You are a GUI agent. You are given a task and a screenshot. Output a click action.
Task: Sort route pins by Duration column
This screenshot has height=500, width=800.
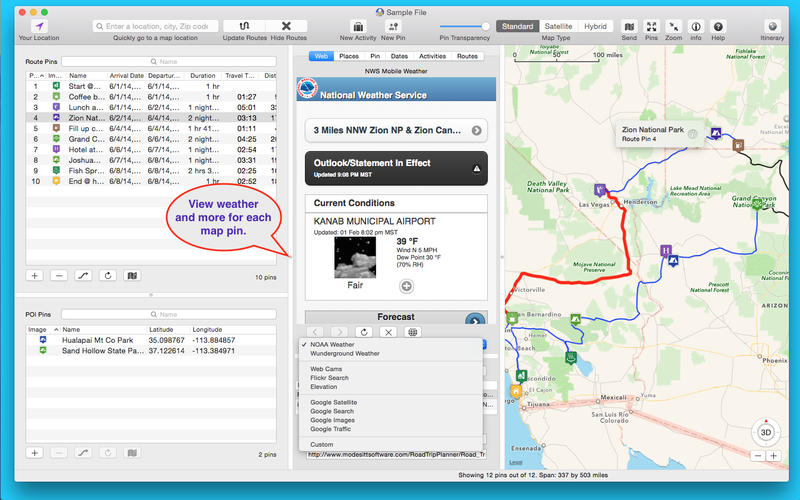(x=203, y=76)
